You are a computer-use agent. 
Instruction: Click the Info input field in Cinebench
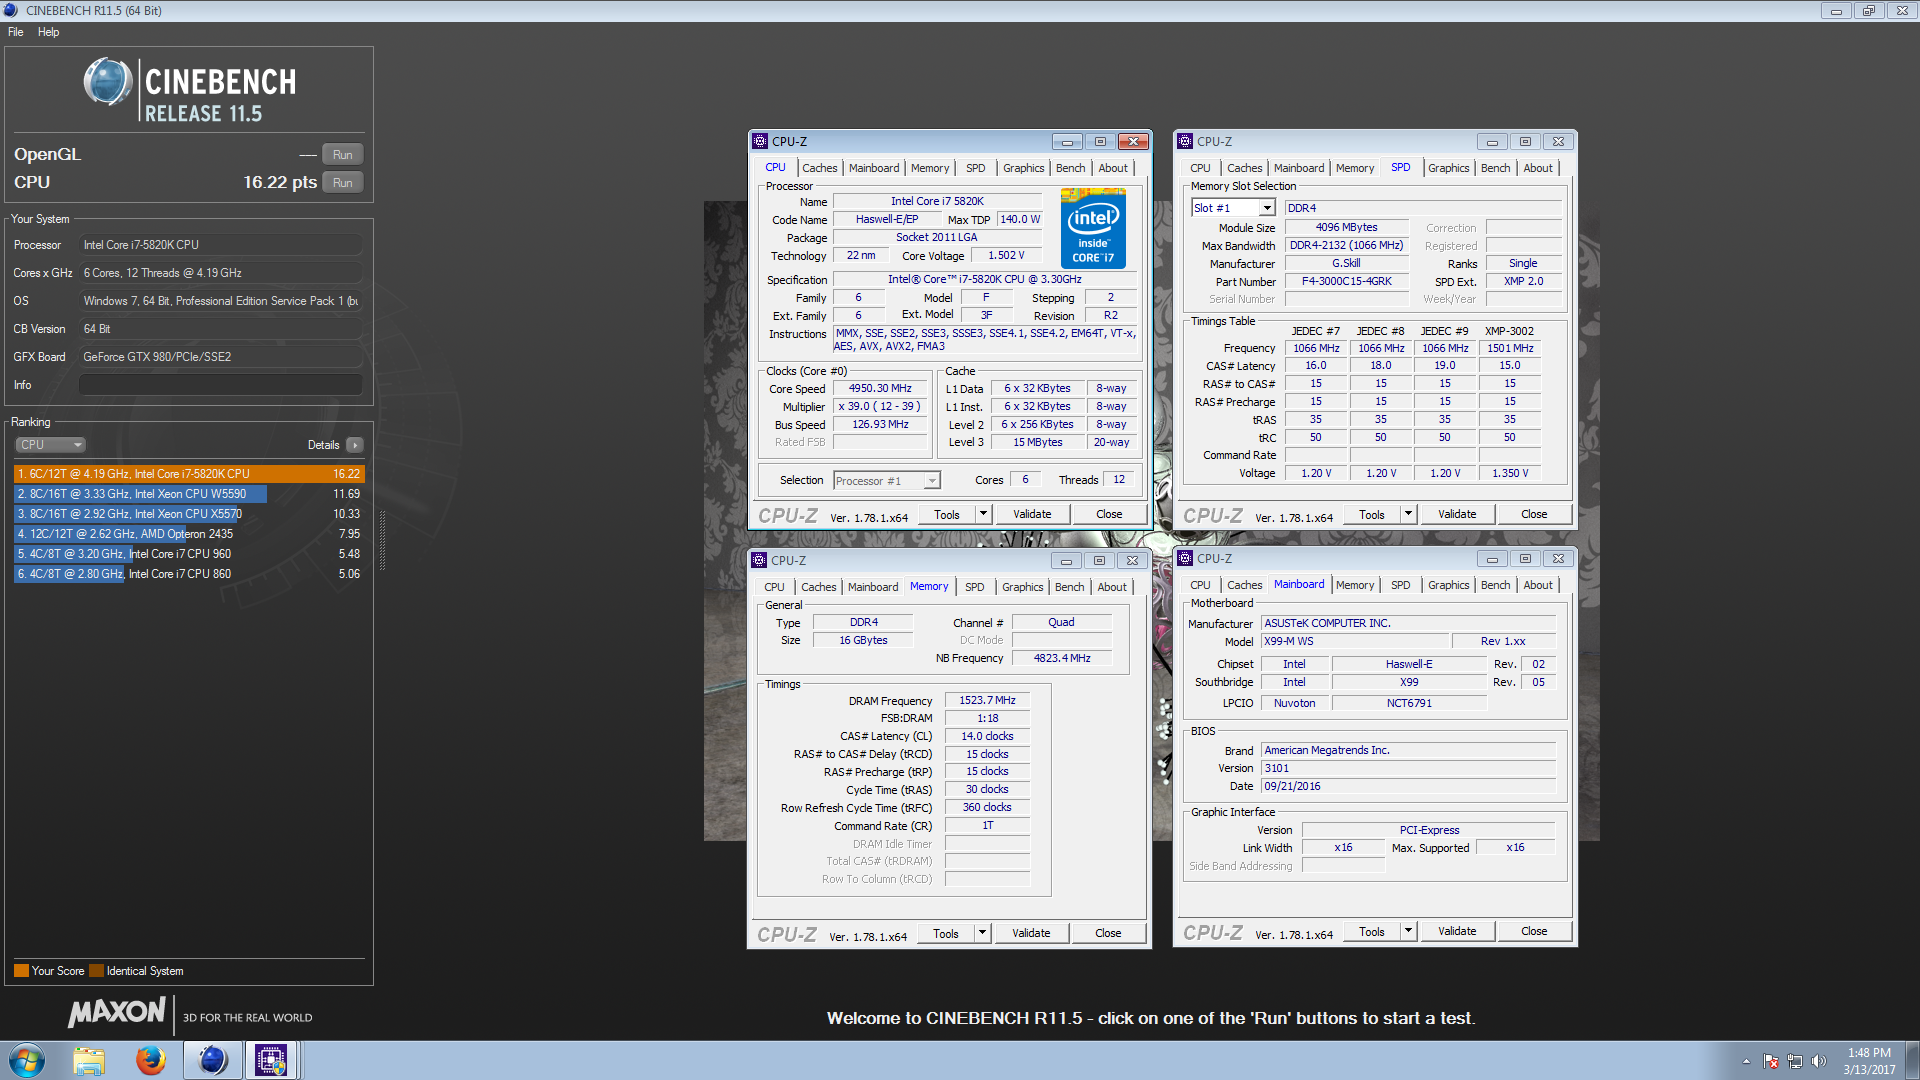[x=220, y=385]
